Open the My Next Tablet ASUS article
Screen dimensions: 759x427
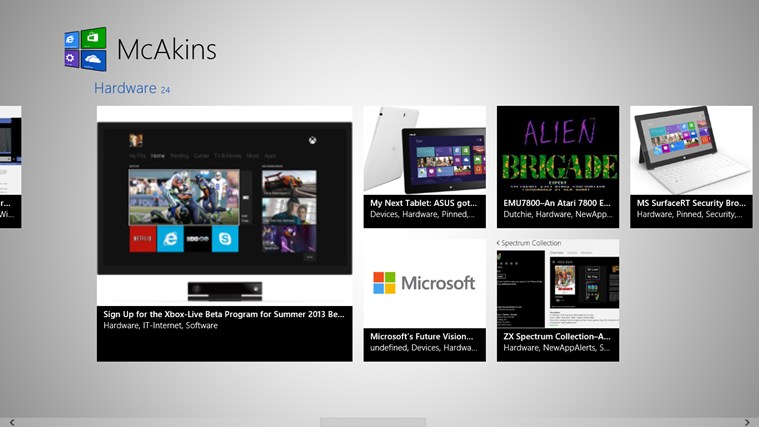[x=424, y=166]
